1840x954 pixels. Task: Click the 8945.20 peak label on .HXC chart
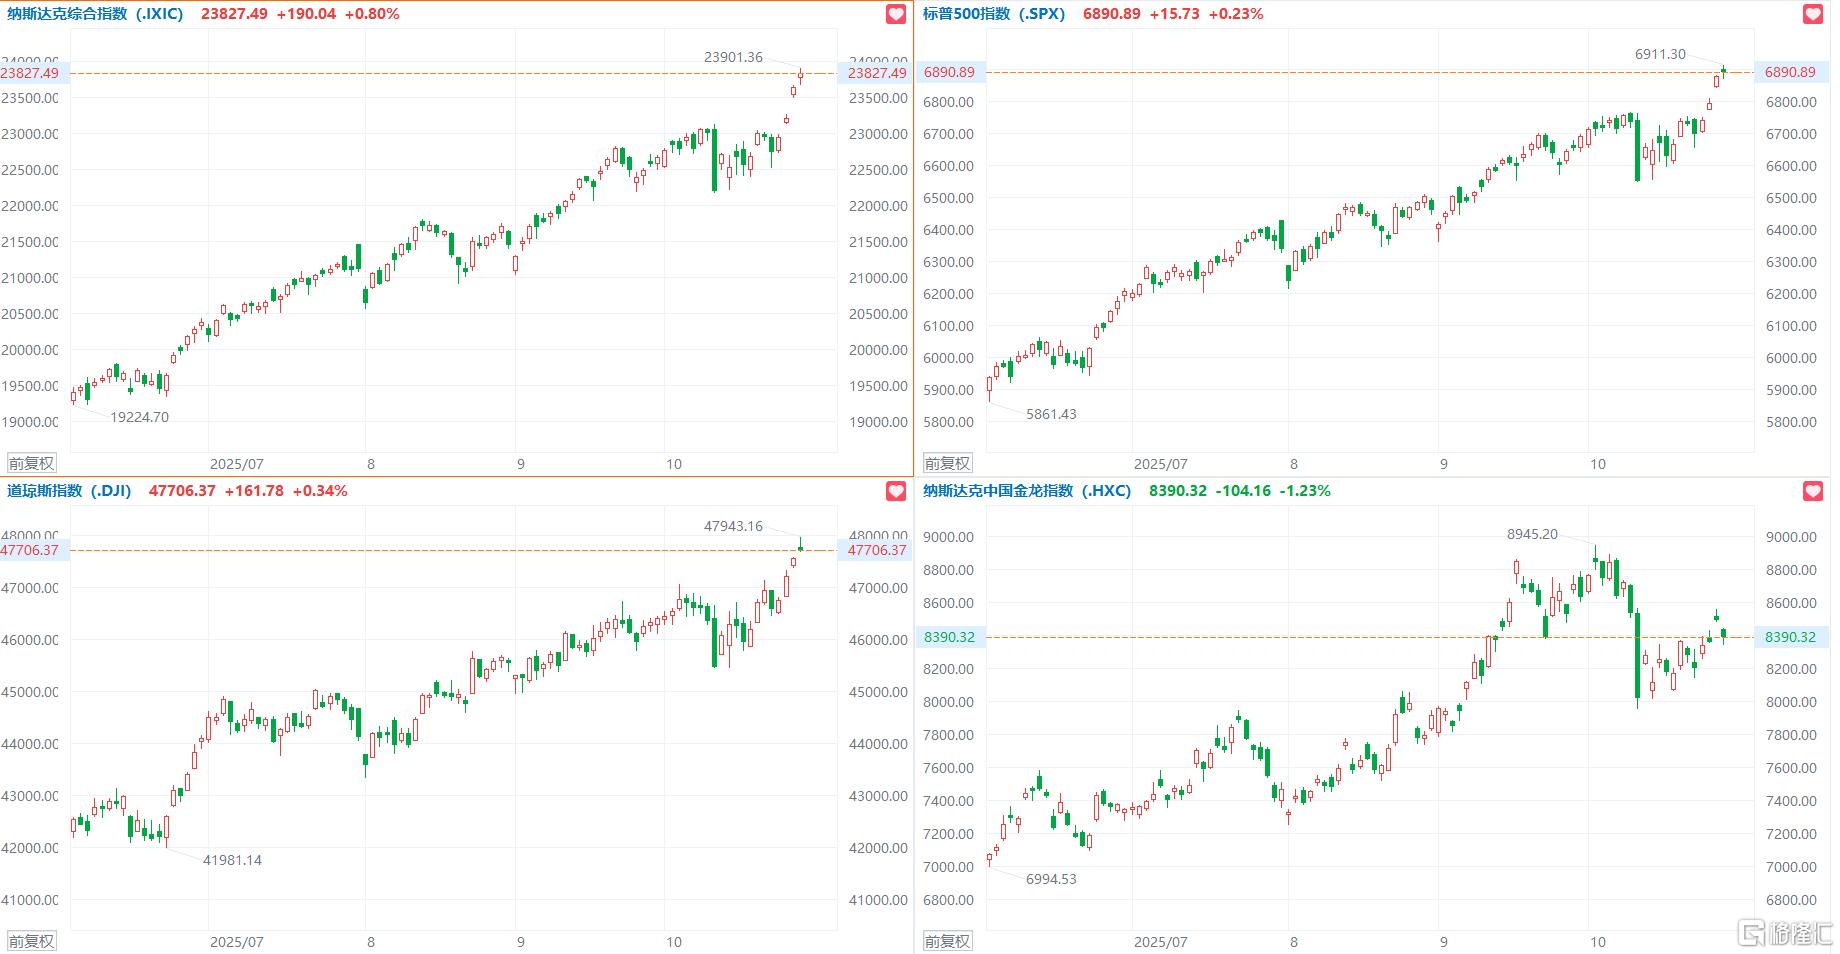1532,534
